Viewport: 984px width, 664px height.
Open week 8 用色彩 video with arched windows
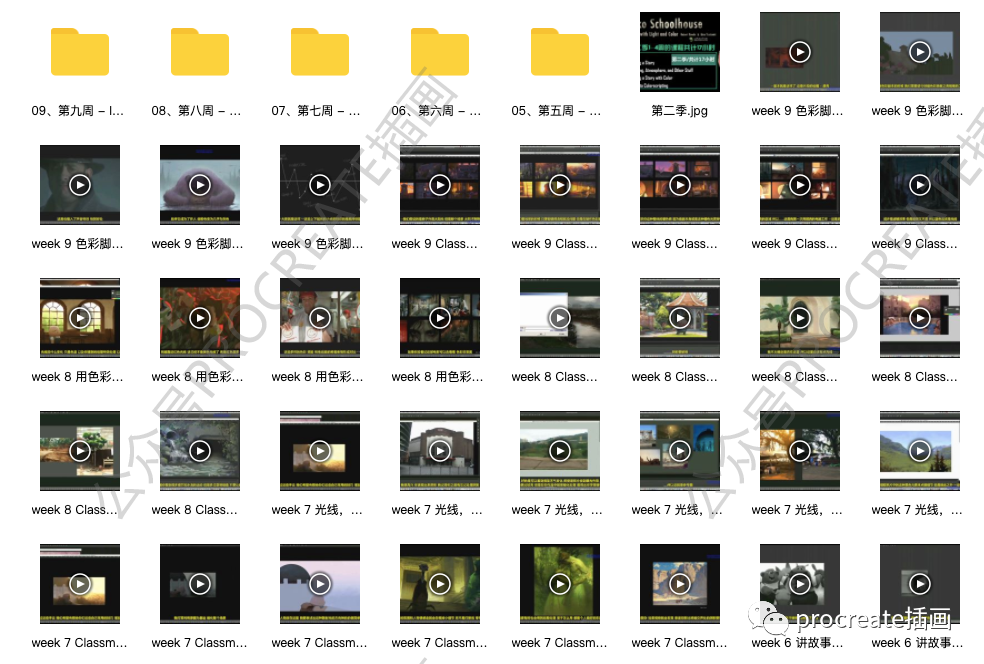click(80, 318)
